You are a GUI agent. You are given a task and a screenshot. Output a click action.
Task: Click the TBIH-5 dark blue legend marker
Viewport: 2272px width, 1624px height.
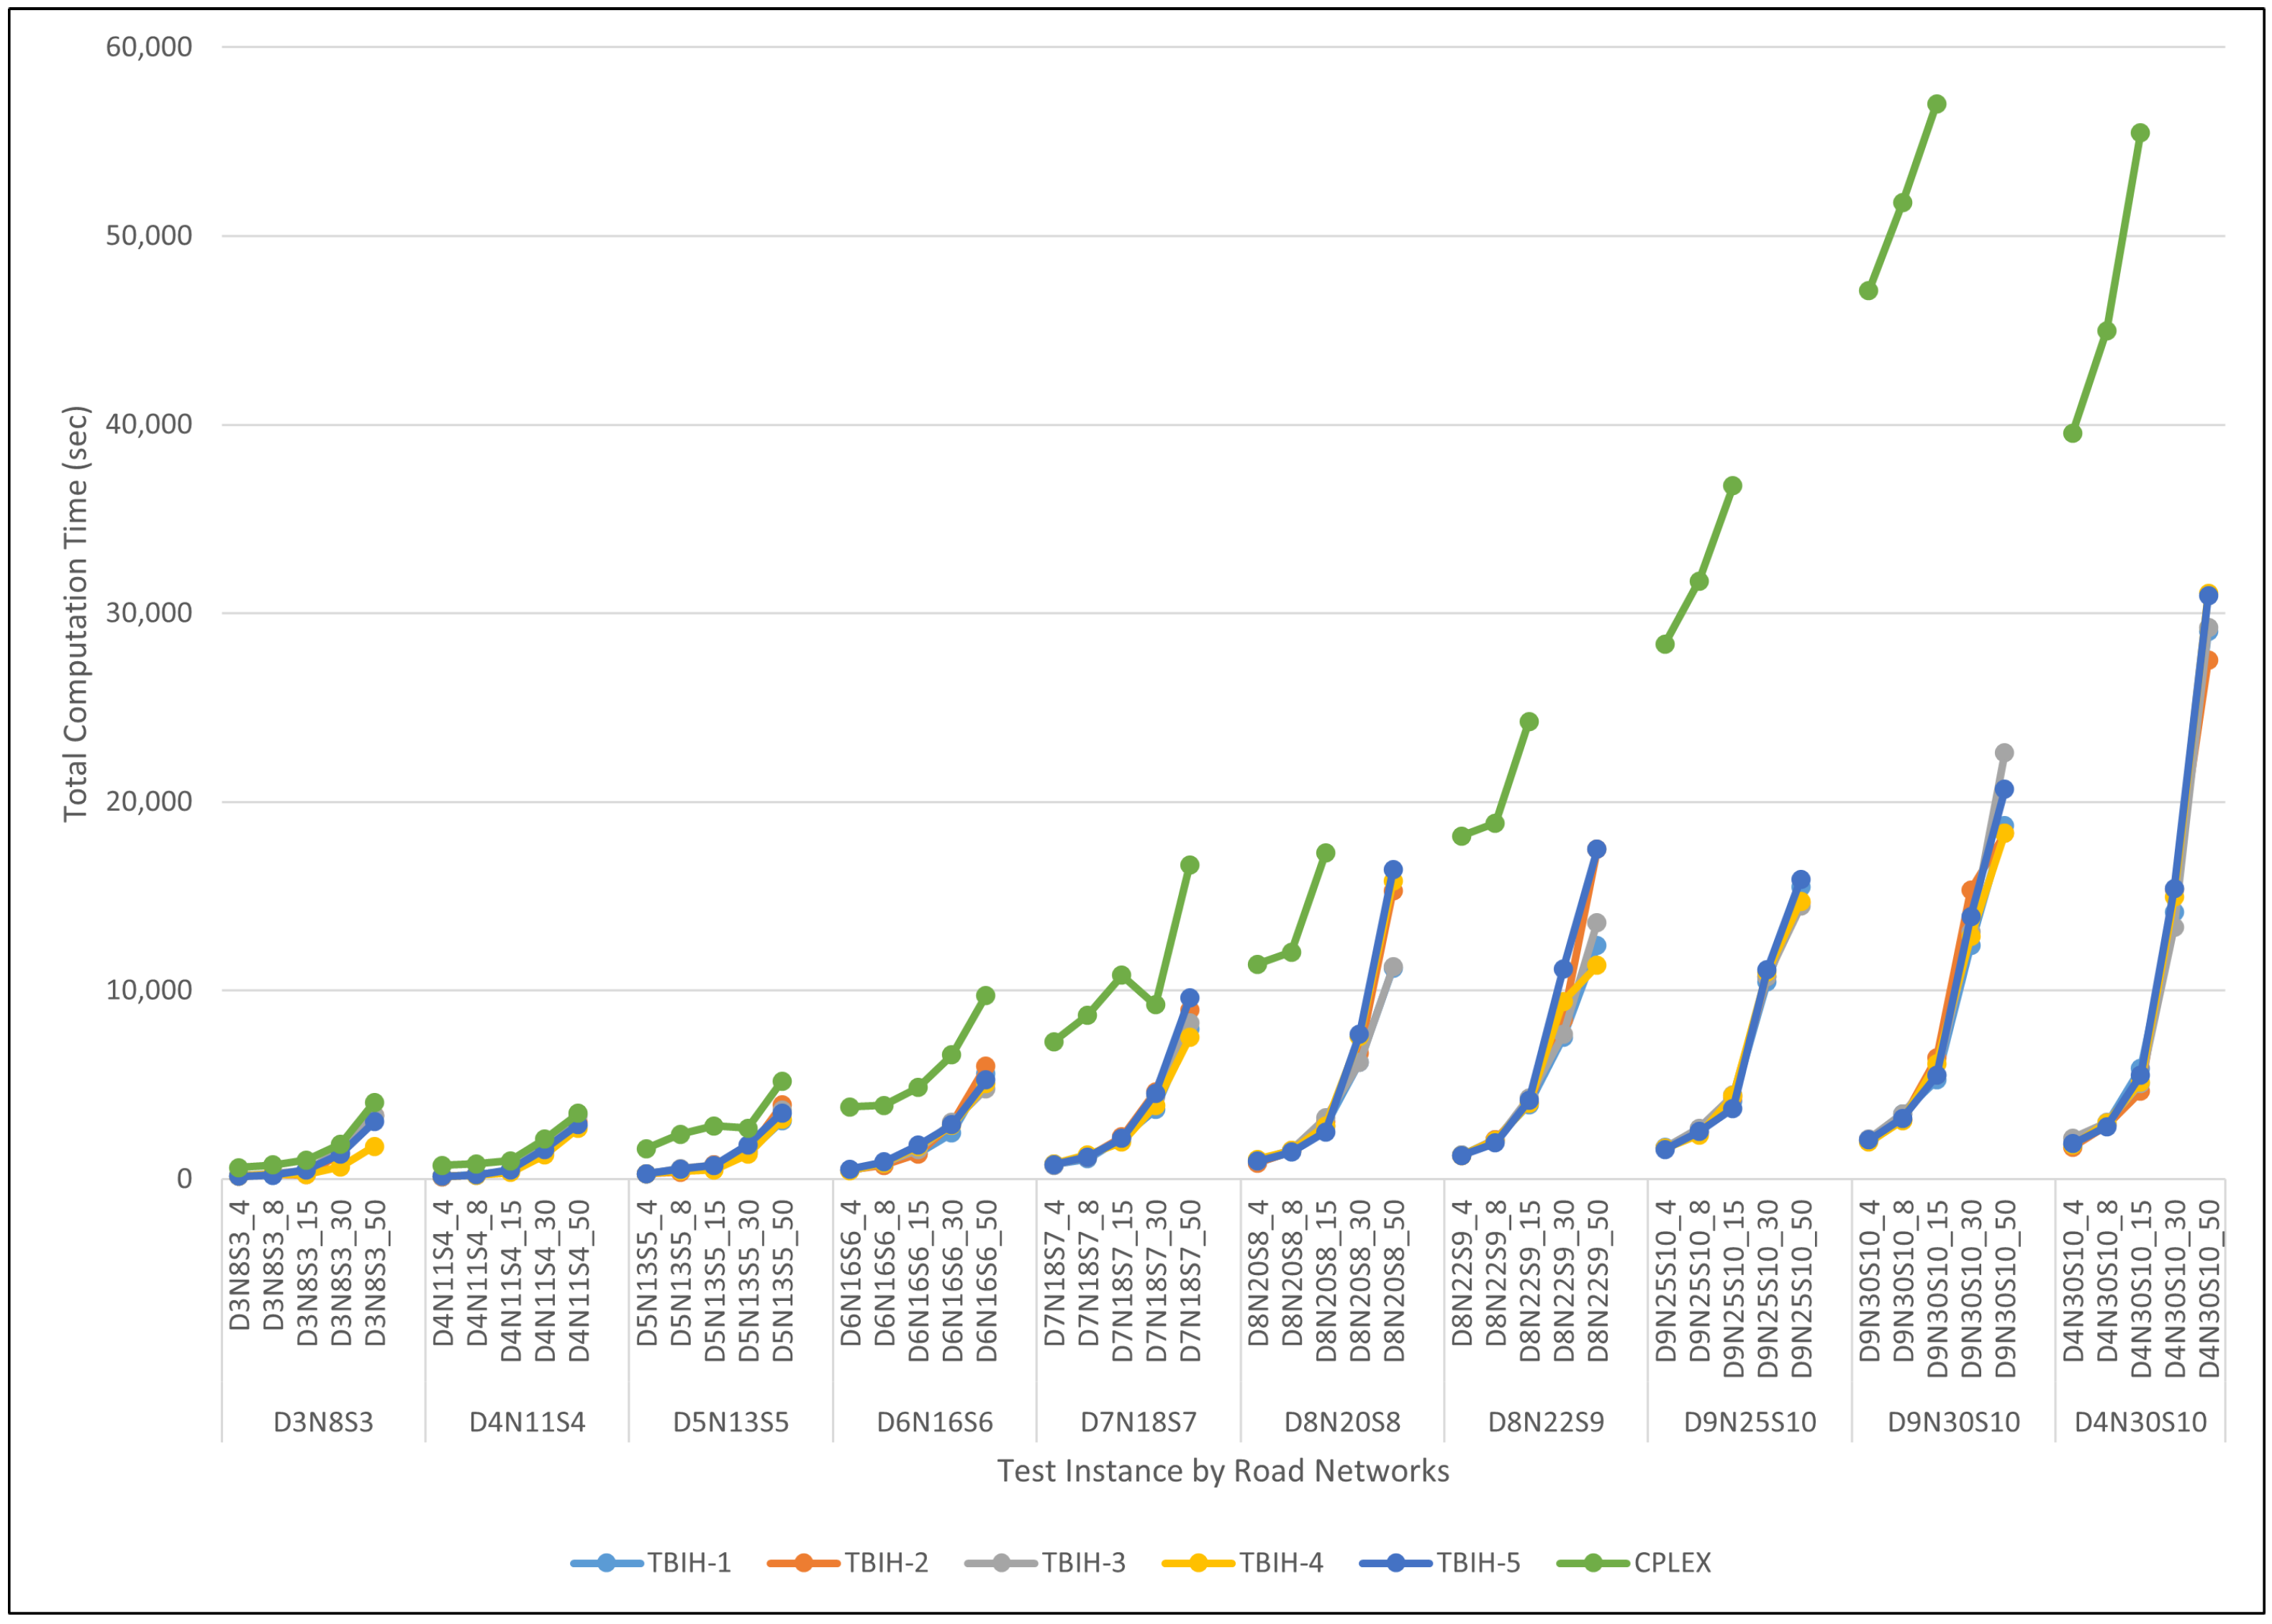pyautogui.click(x=1396, y=1563)
